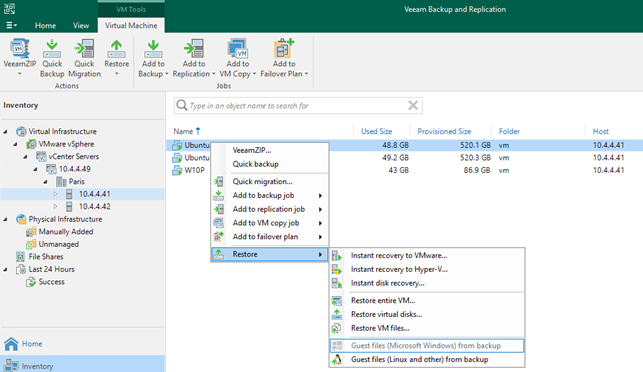Select File Shares in inventory tree
643x372 pixels.
46,257
